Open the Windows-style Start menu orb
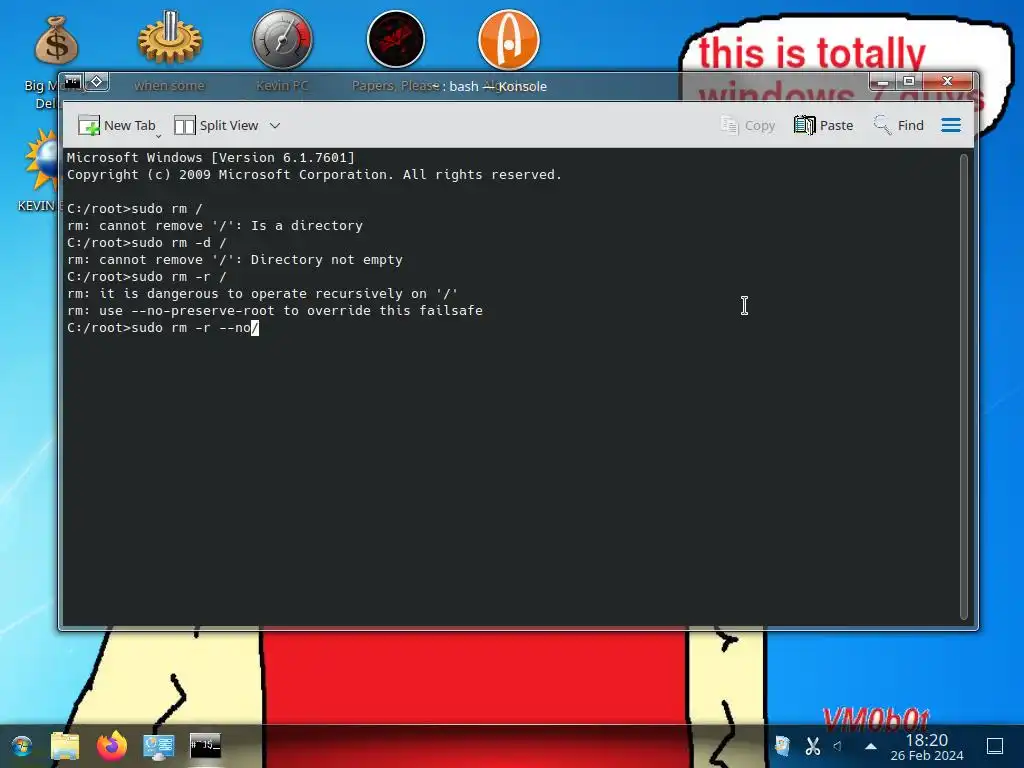The image size is (1024, 768). (x=22, y=746)
